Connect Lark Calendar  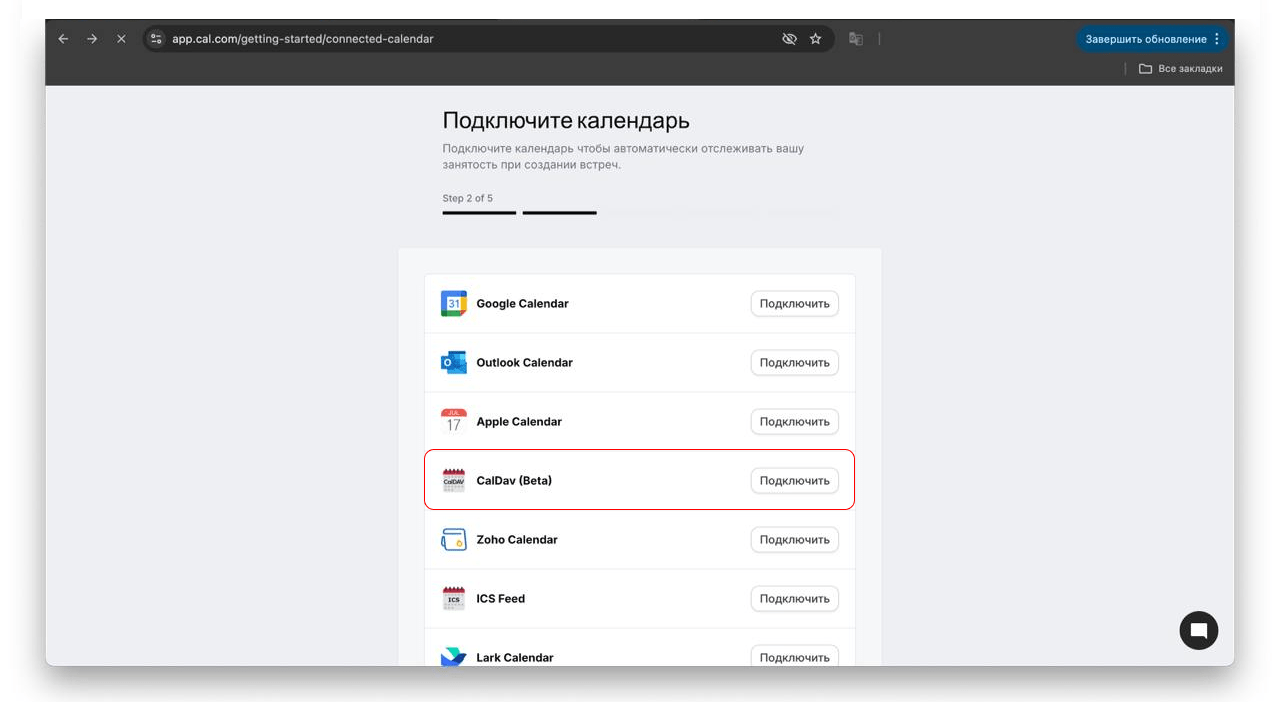(795, 656)
